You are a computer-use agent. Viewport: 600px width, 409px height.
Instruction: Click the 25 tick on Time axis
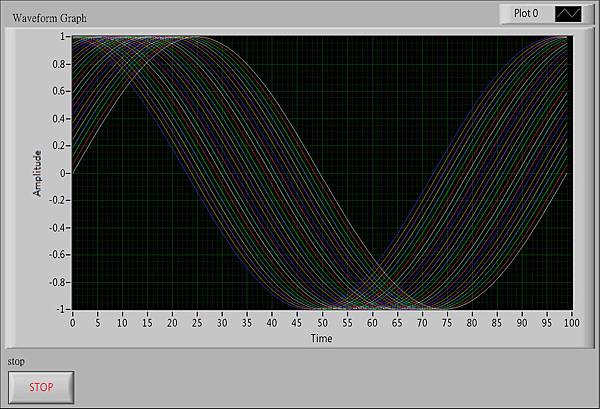(x=197, y=323)
